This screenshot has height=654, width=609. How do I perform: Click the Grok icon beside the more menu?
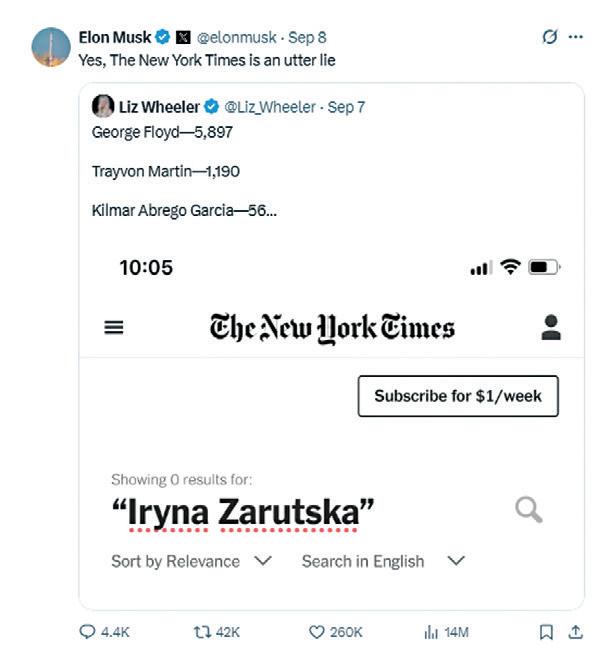click(x=549, y=37)
